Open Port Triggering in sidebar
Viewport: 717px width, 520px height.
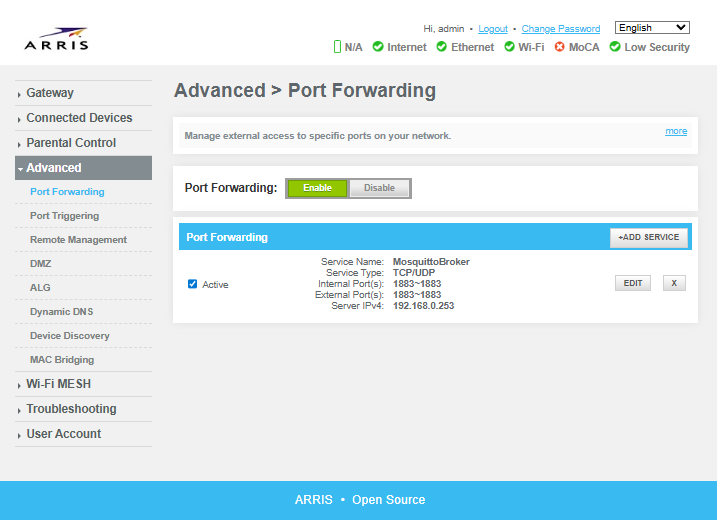coord(64,216)
